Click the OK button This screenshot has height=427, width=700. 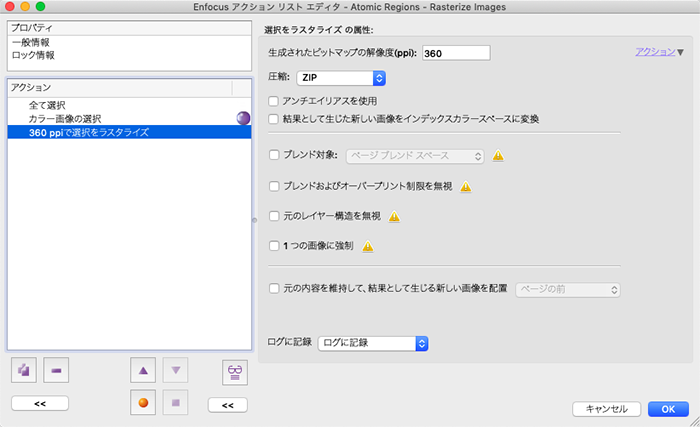pyautogui.click(x=668, y=409)
